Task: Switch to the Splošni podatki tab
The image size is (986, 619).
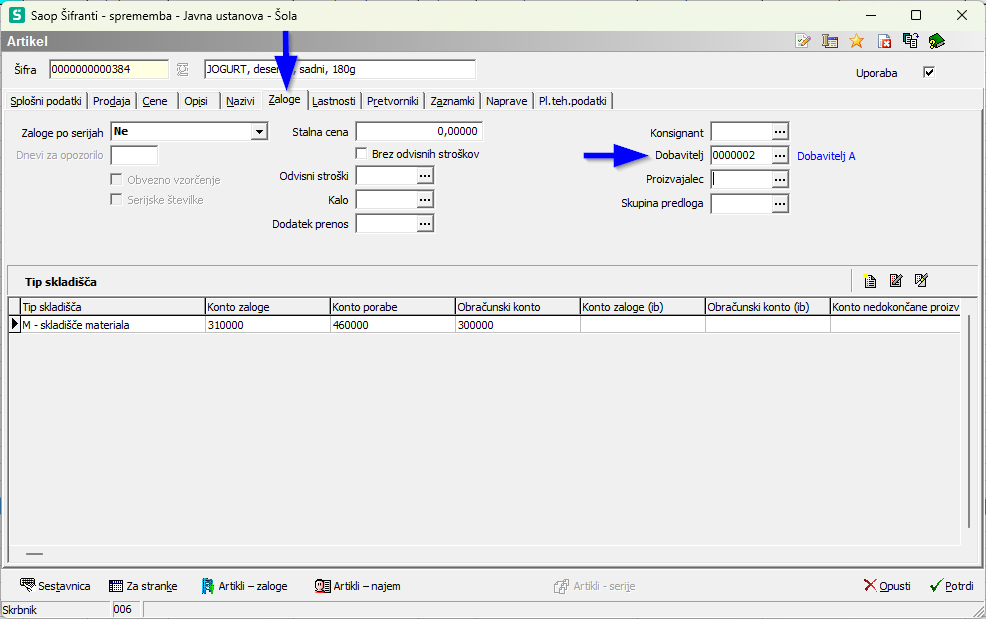Action: tap(46, 101)
